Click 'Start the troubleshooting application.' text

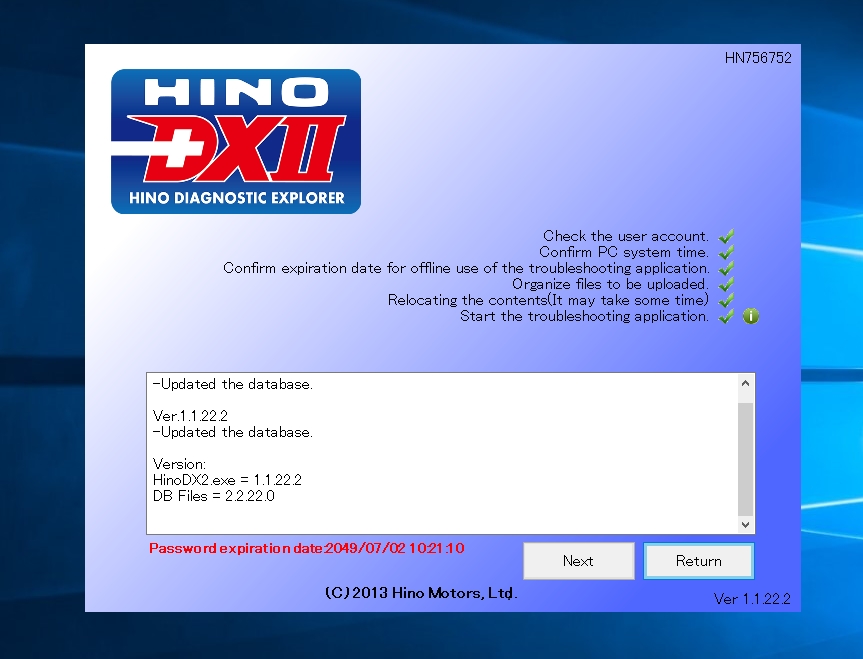(585, 316)
